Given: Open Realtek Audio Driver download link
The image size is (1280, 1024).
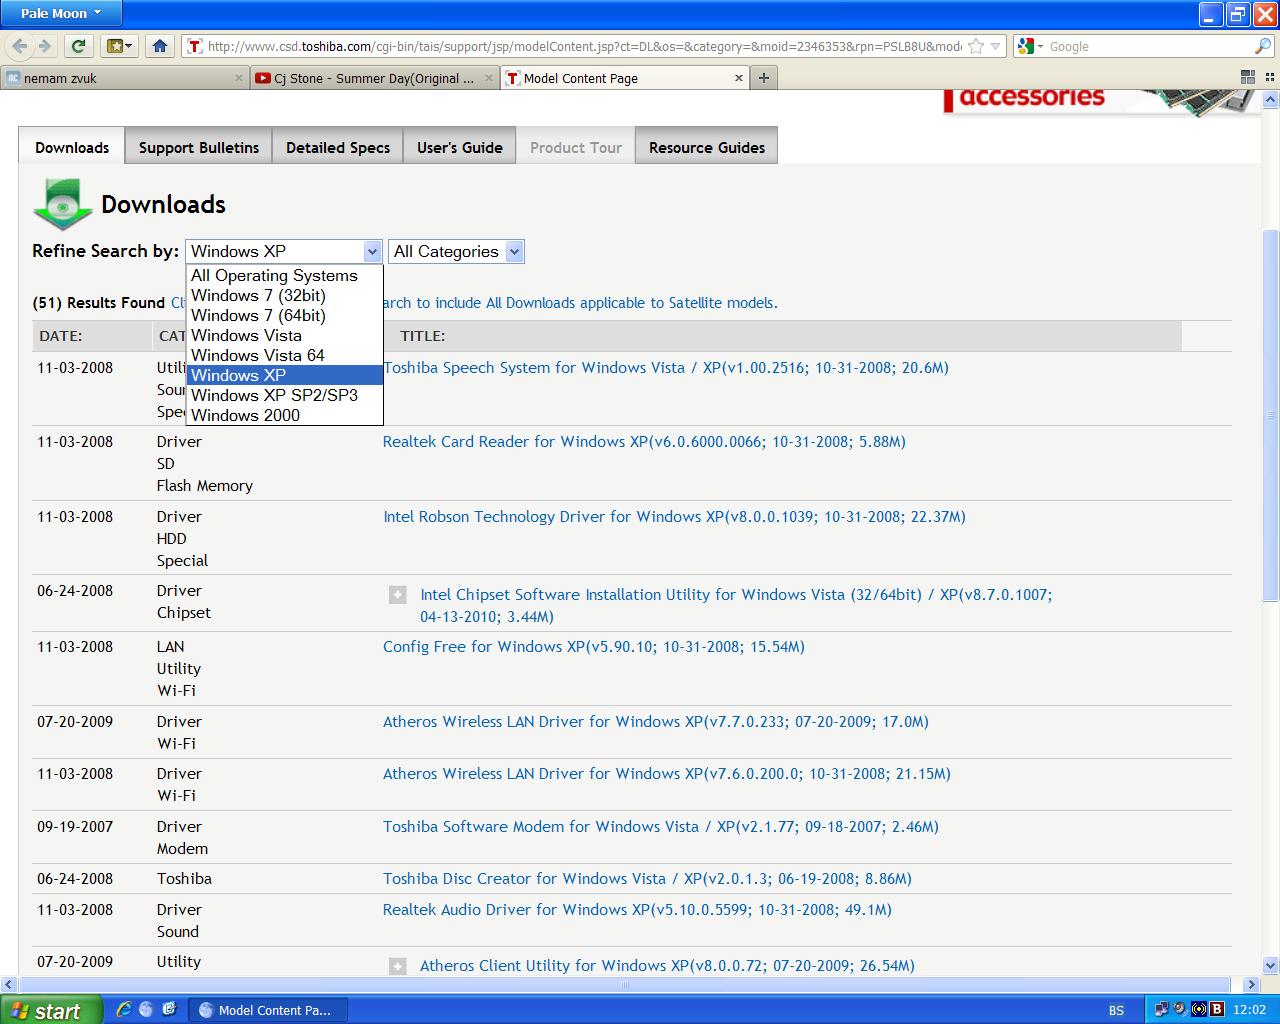Looking at the screenshot, I should [637, 910].
